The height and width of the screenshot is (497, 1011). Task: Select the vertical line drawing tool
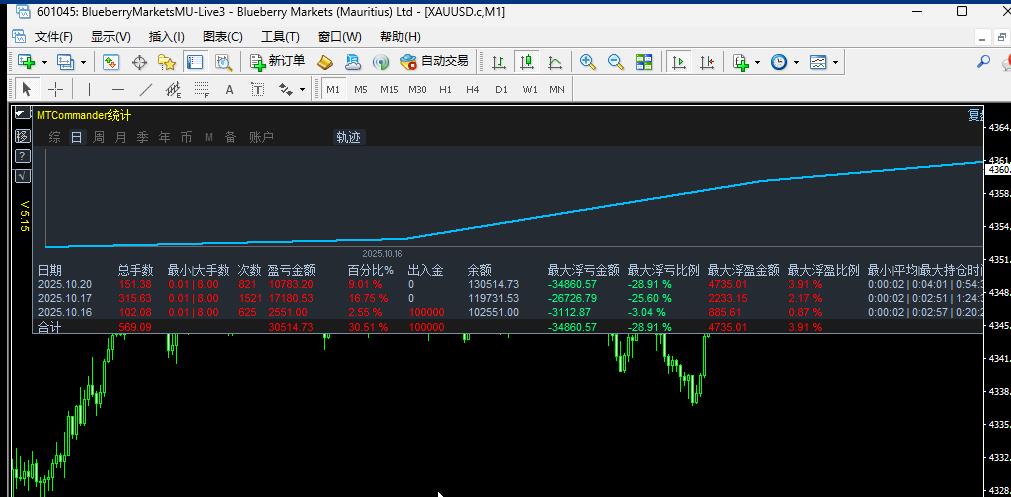click(89, 89)
